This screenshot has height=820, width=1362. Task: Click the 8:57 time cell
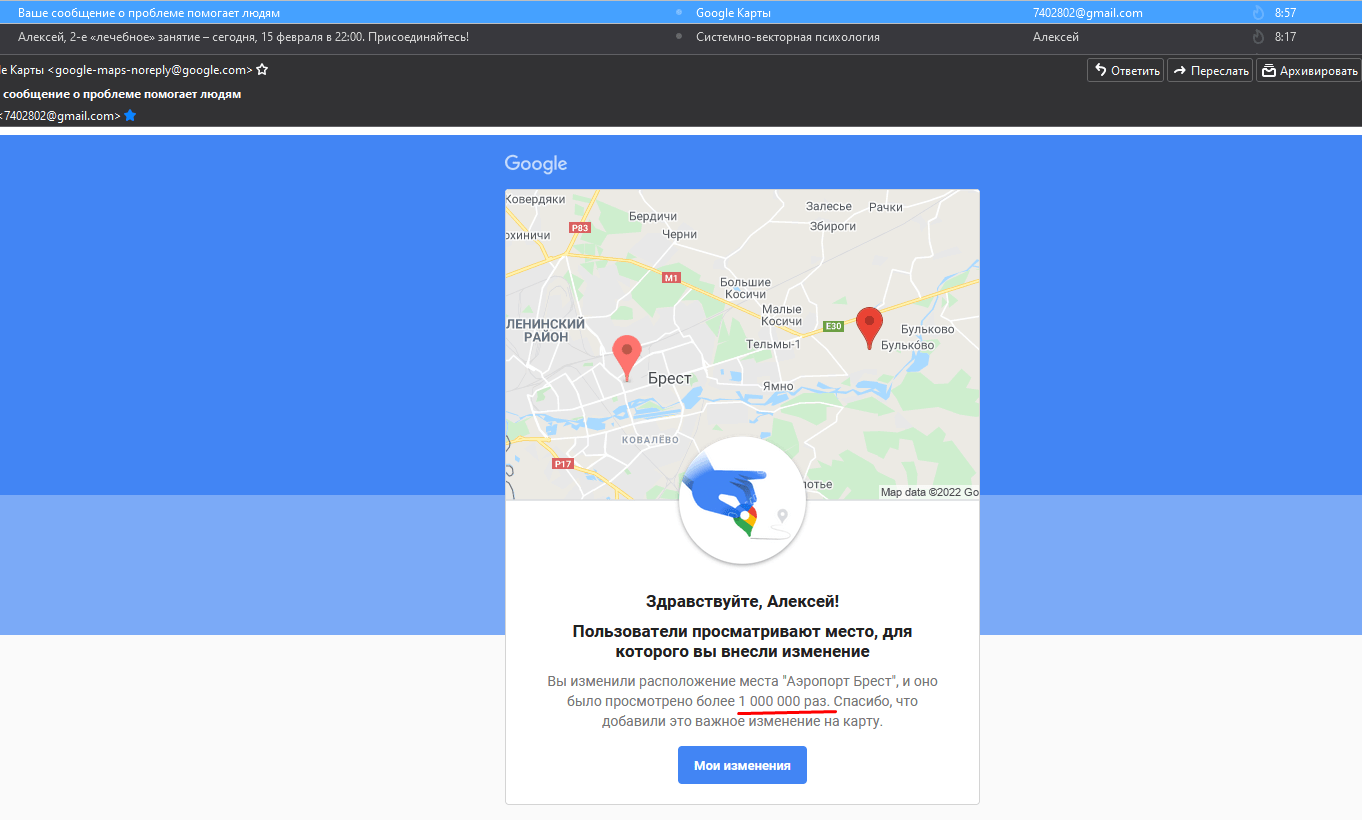(1285, 13)
